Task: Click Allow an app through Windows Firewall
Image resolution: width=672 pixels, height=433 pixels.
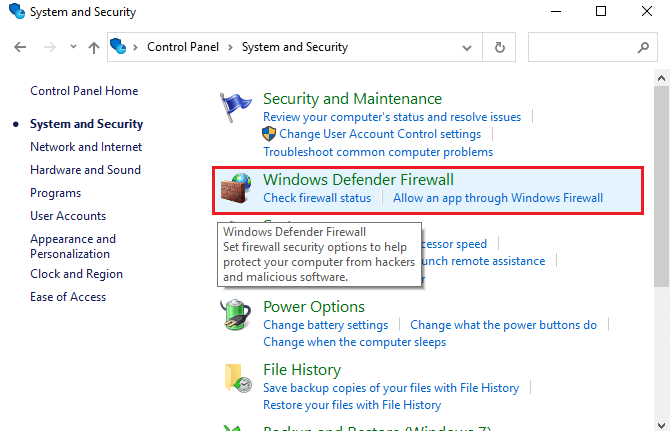Action: click(498, 198)
